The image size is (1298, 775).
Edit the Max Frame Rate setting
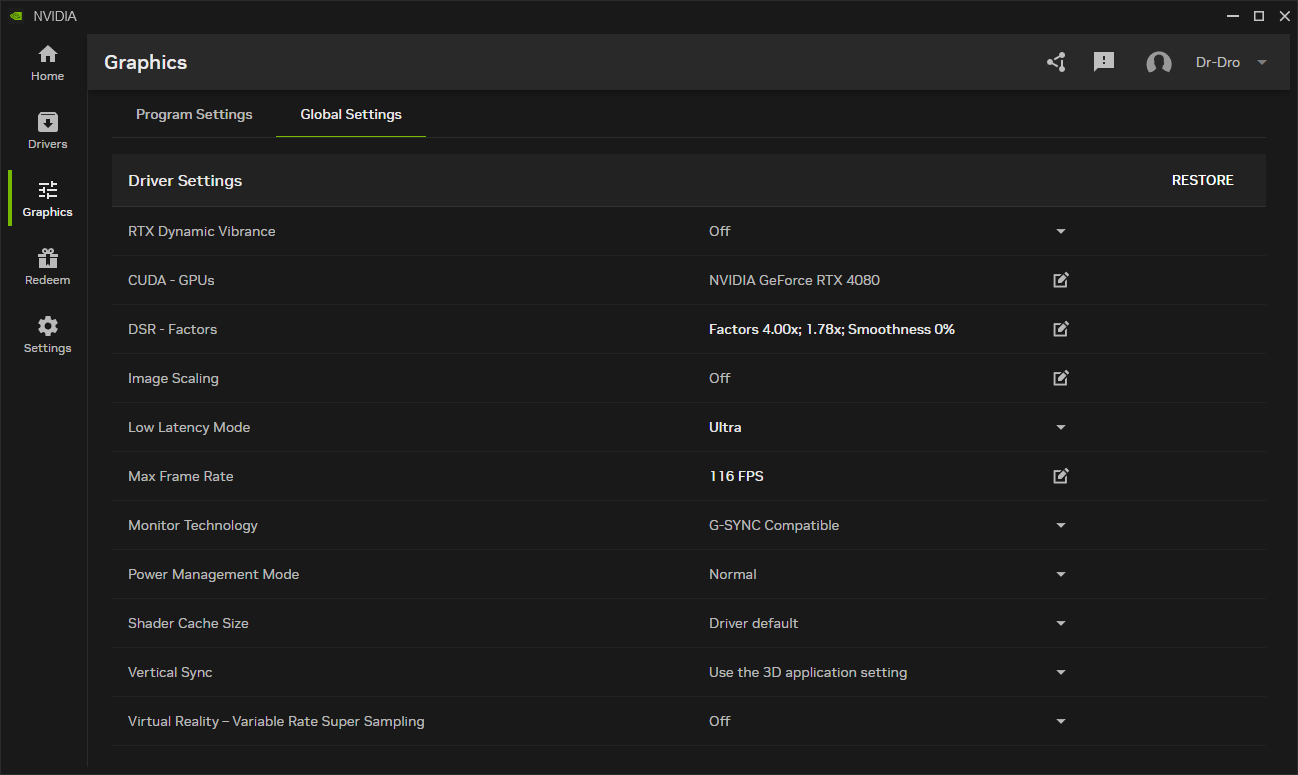coord(1061,476)
